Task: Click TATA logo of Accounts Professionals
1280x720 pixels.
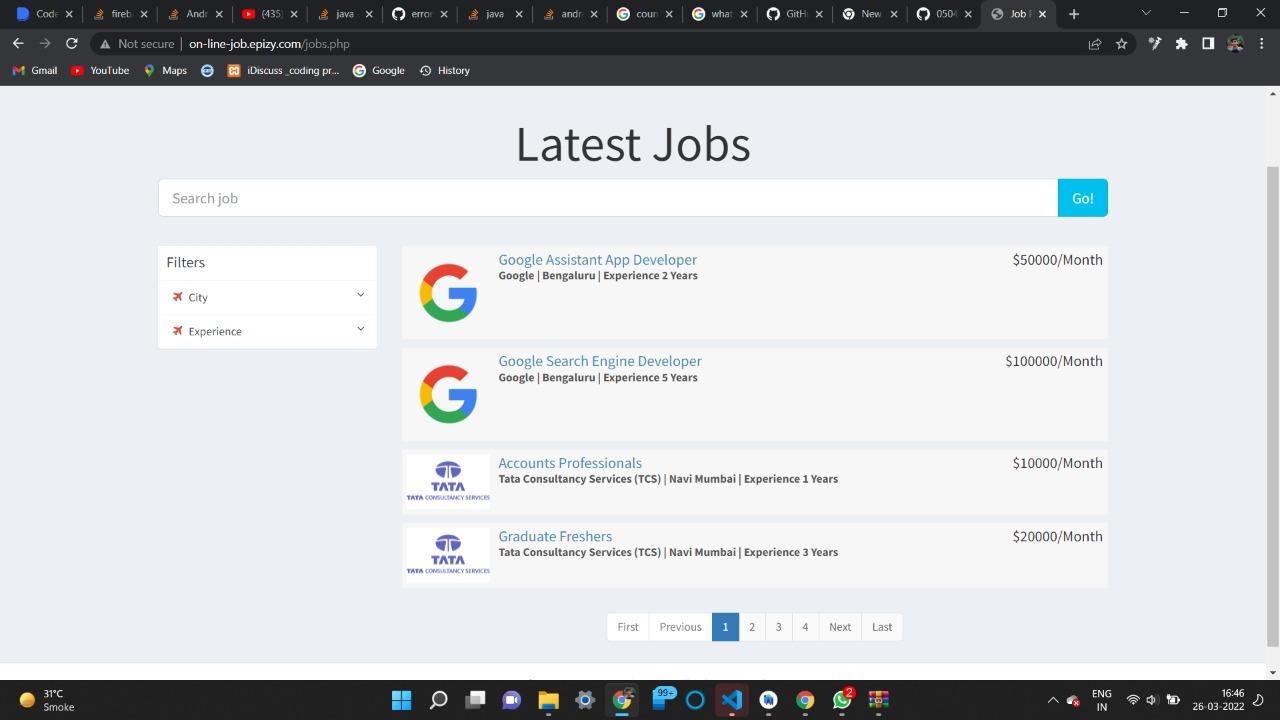Action: point(448,481)
